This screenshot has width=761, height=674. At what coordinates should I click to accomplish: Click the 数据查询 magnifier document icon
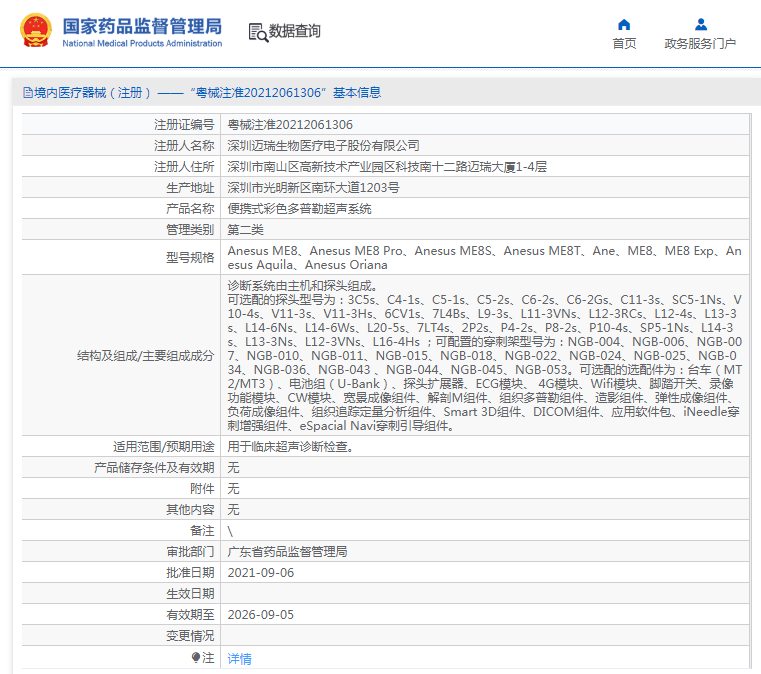pyautogui.click(x=258, y=32)
